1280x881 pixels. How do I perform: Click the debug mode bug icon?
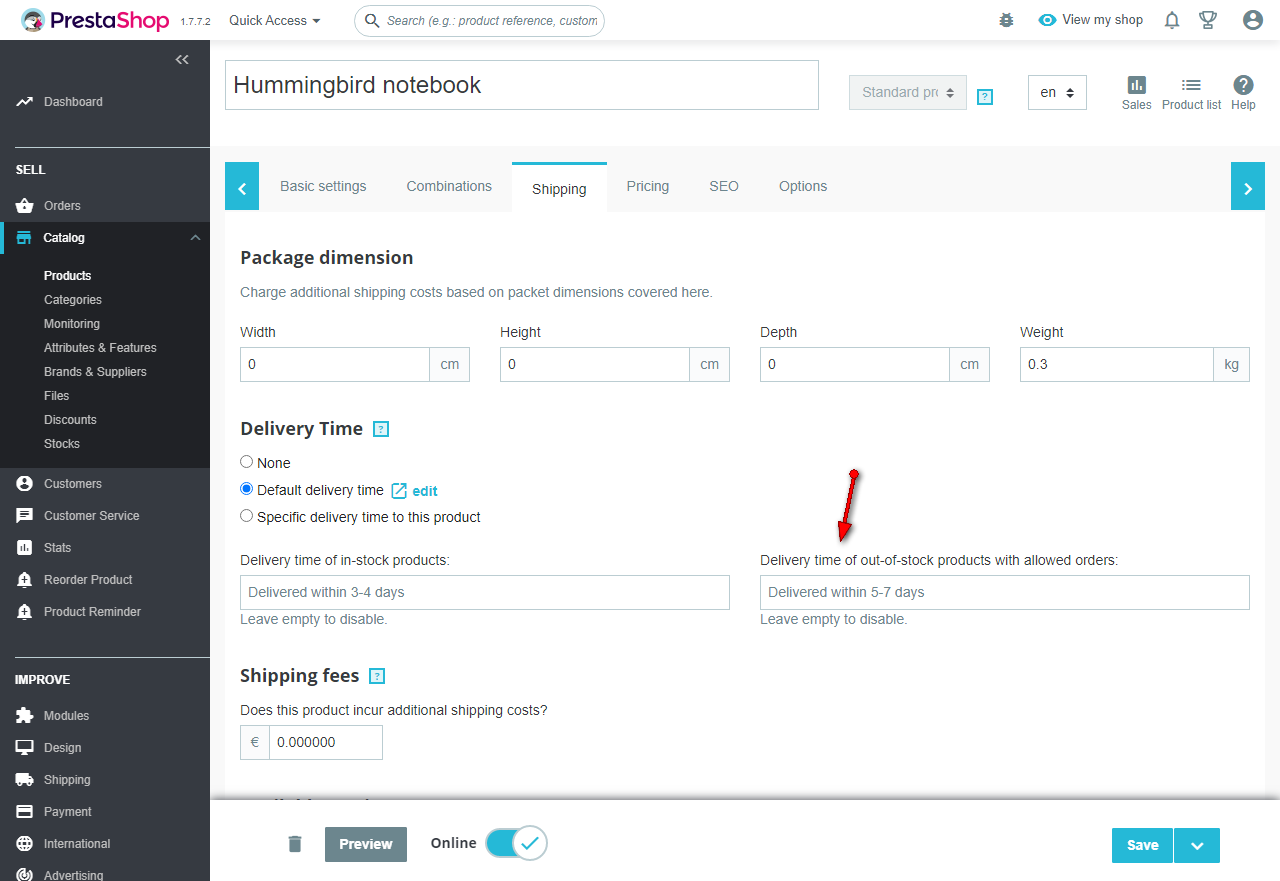coord(1006,20)
